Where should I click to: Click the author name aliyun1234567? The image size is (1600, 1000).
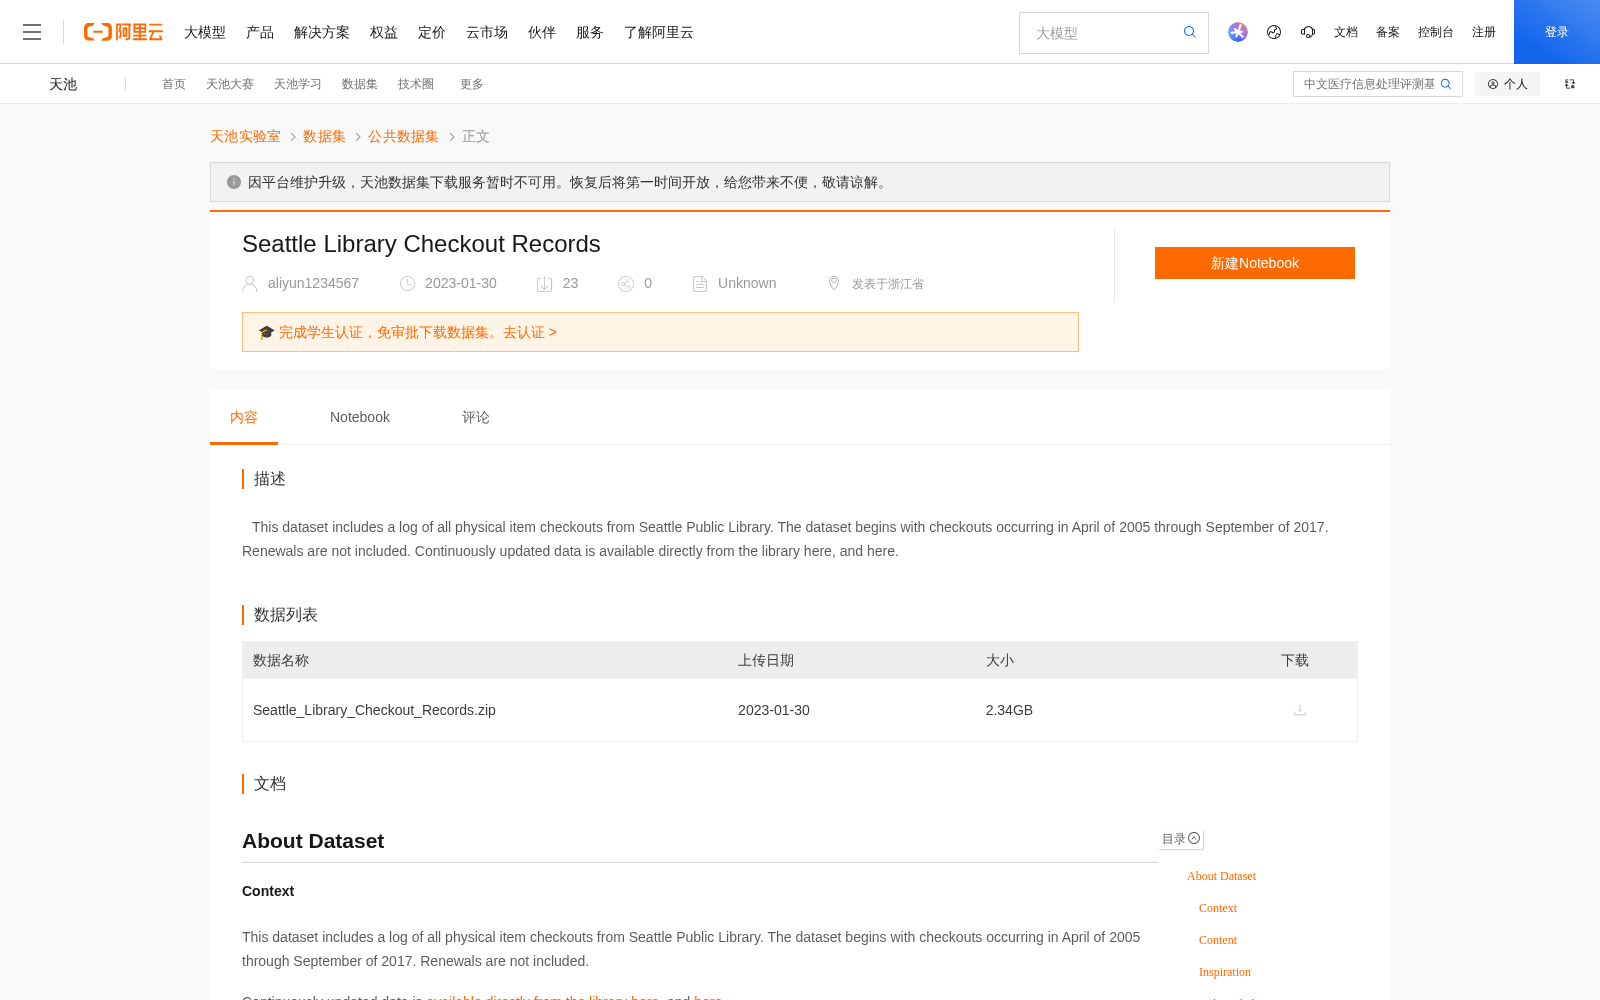click(x=313, y=283)
